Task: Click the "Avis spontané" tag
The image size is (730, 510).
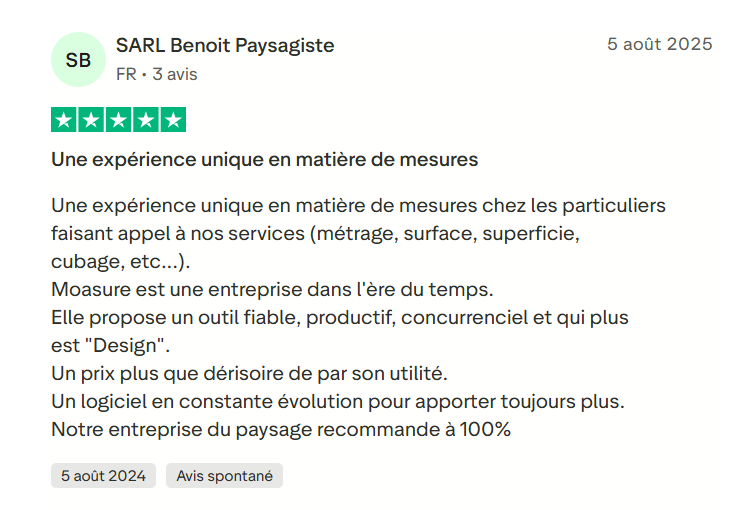Action: pyautogui.click(x=224, y=476)
